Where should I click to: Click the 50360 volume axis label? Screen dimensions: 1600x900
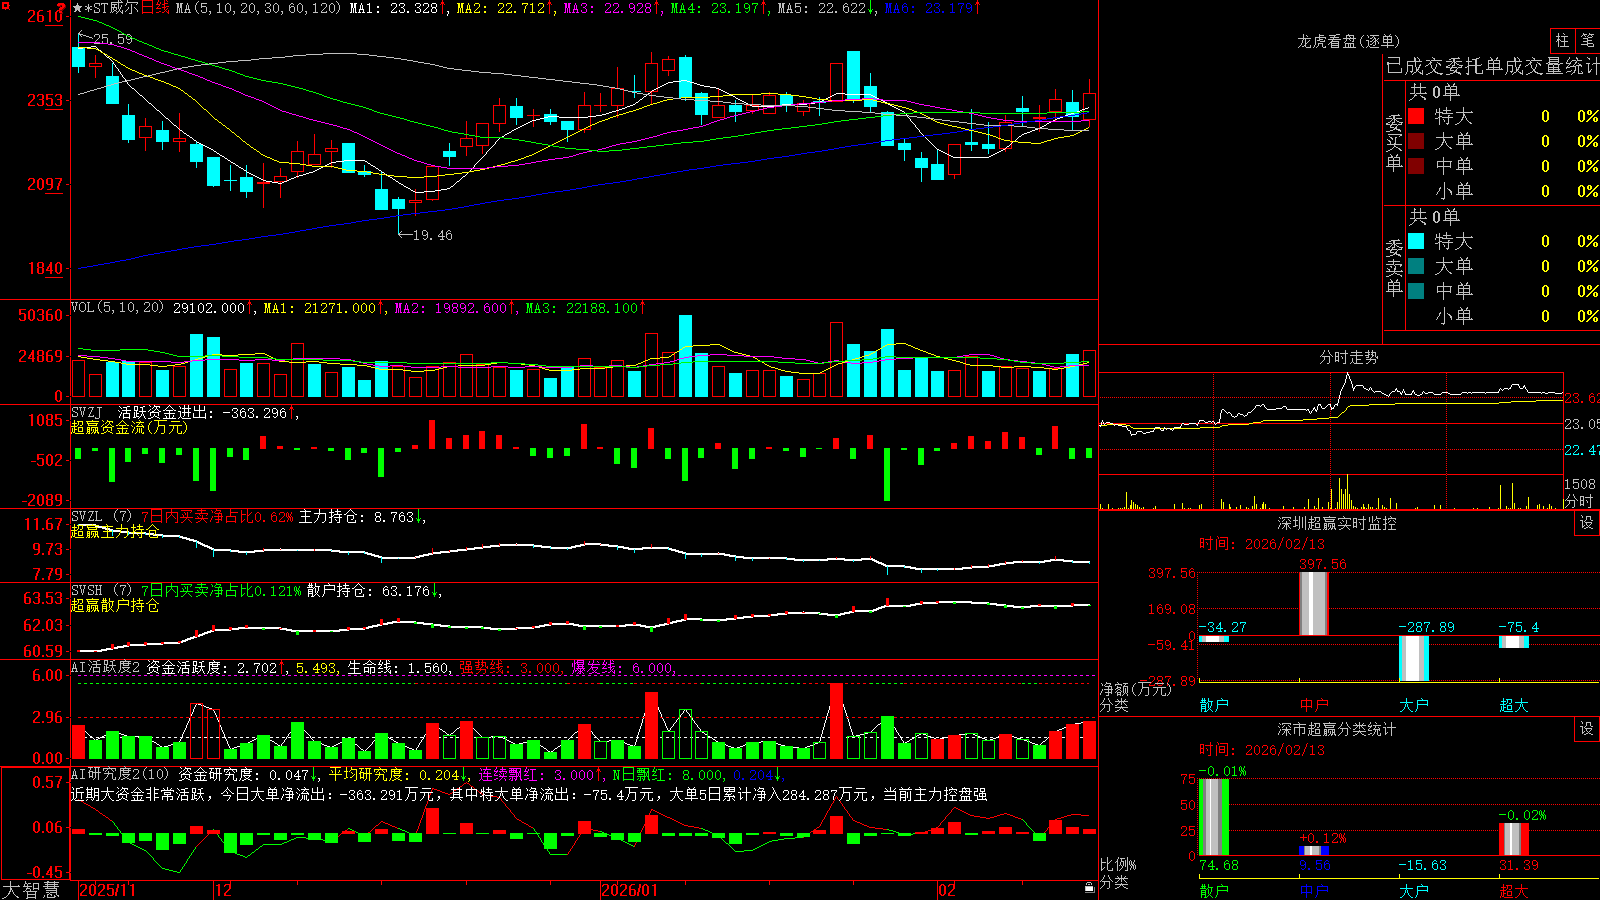point(41,316)
